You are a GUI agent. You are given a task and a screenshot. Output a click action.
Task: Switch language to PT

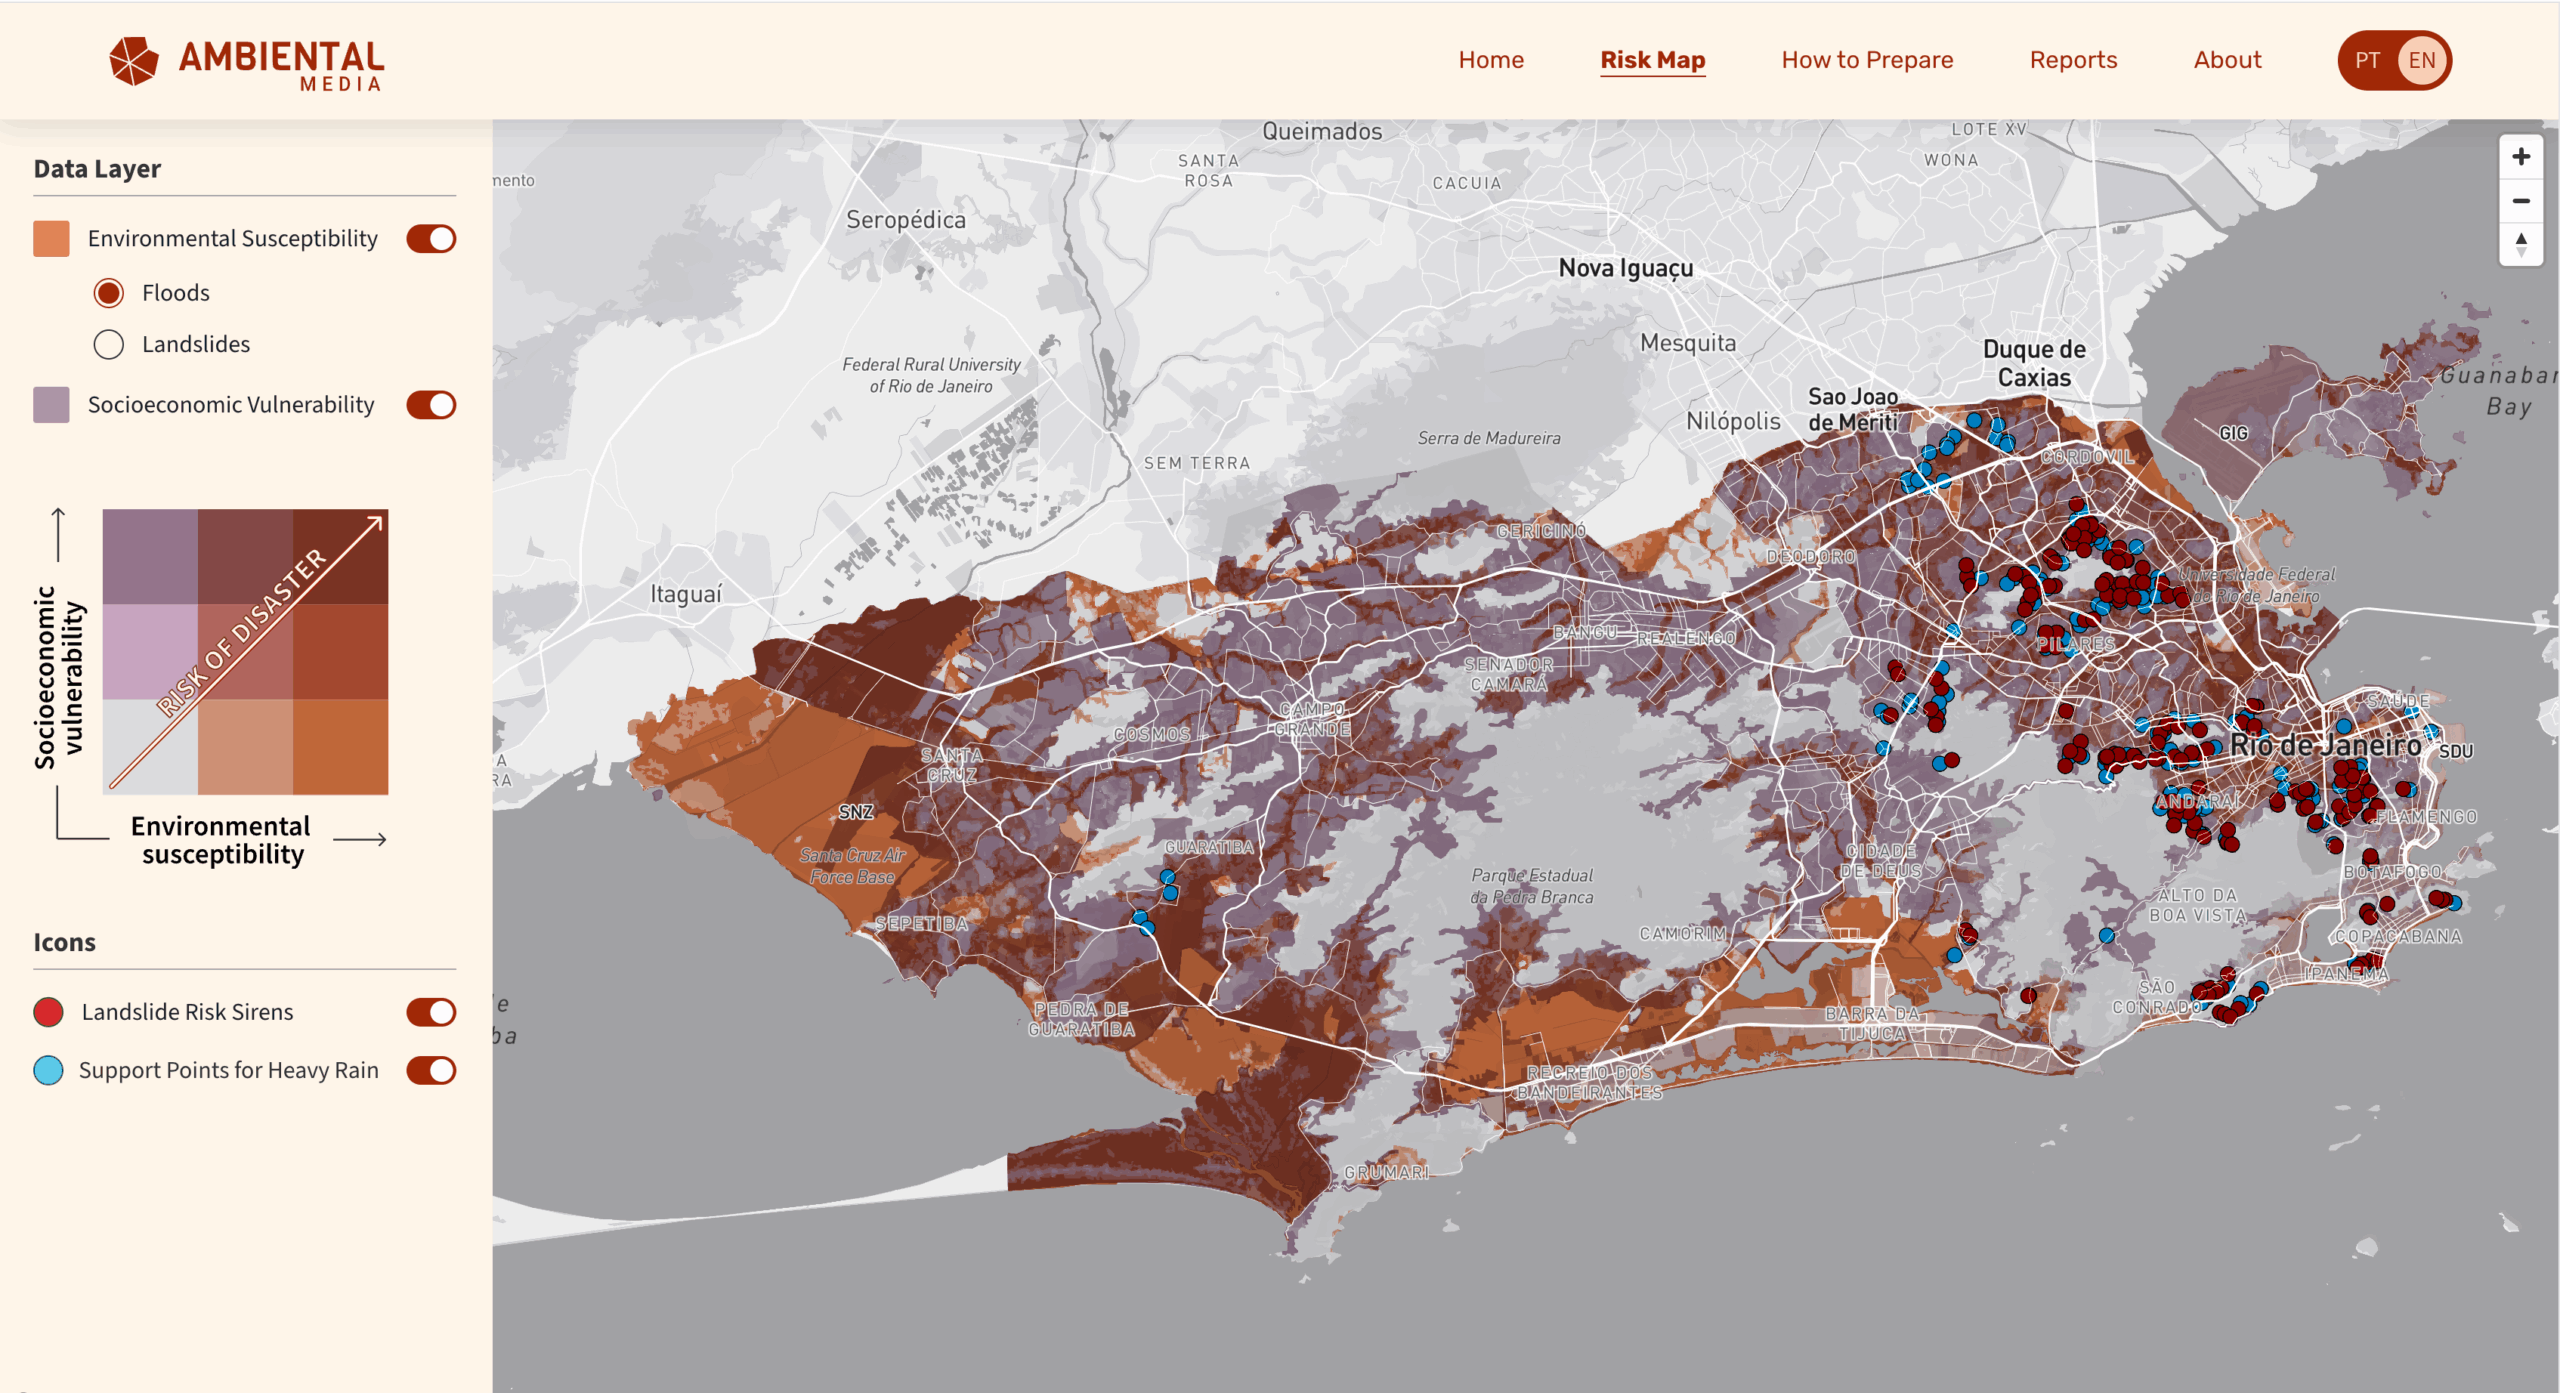[2366, 60]
